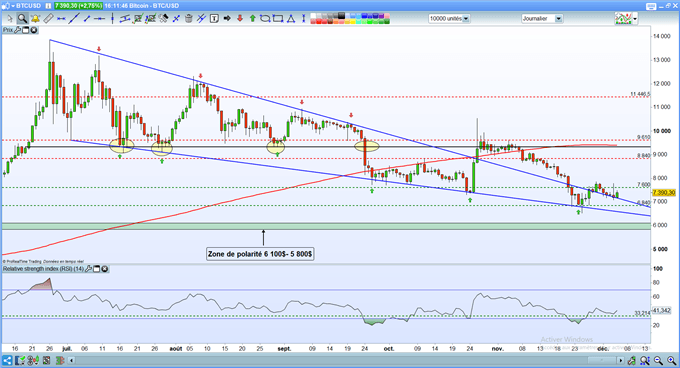Select the red down arrow marker
680x368 pixels.
pyautogui.click(x=240, y=19)
